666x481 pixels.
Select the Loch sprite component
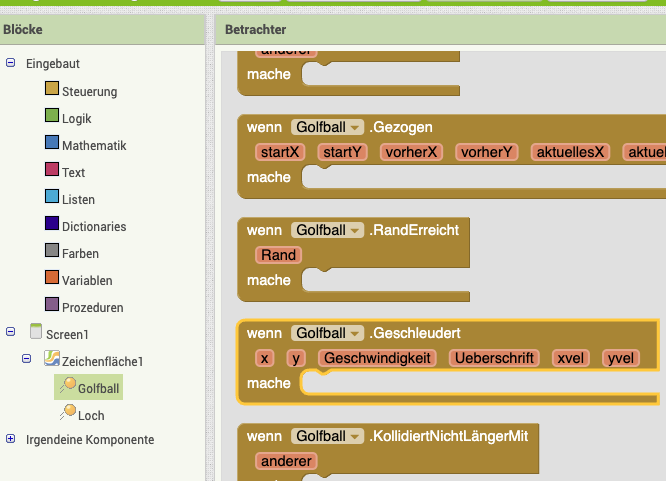pos(90,414)
